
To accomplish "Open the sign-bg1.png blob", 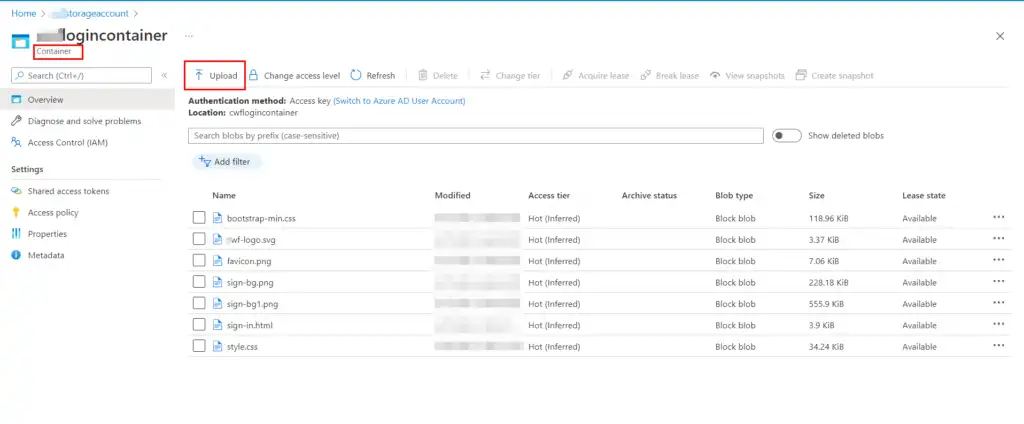I will (252, 304).
